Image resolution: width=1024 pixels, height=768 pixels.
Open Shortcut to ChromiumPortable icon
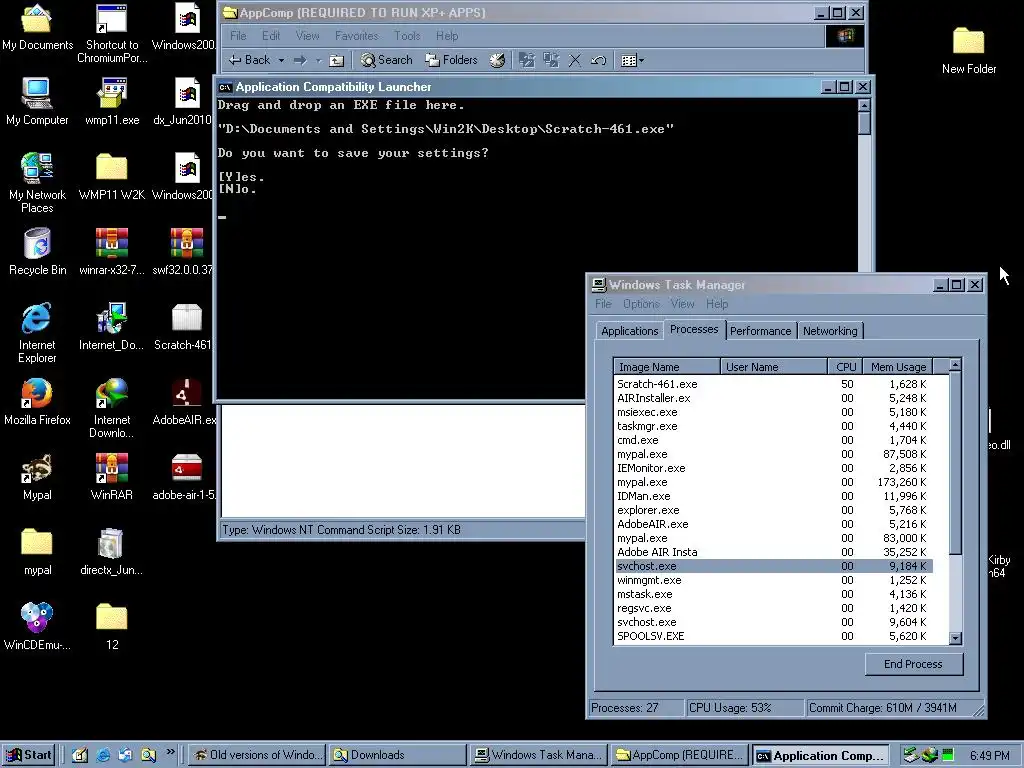(x=112, y=33)
